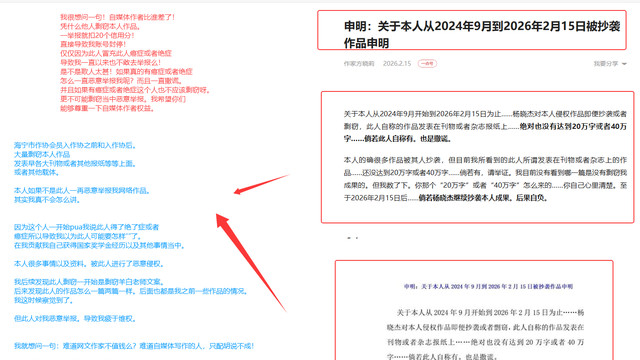This screenshot has width=640, height=360.
Task: Click the red line 我很想问一句!自媒体作者比谁差了!
Action: pyautogui.click(x=118, y=17)
